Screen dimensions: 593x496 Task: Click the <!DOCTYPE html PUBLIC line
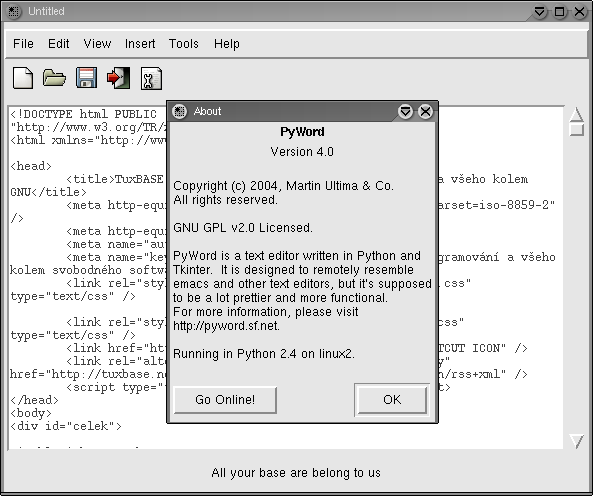83,114
